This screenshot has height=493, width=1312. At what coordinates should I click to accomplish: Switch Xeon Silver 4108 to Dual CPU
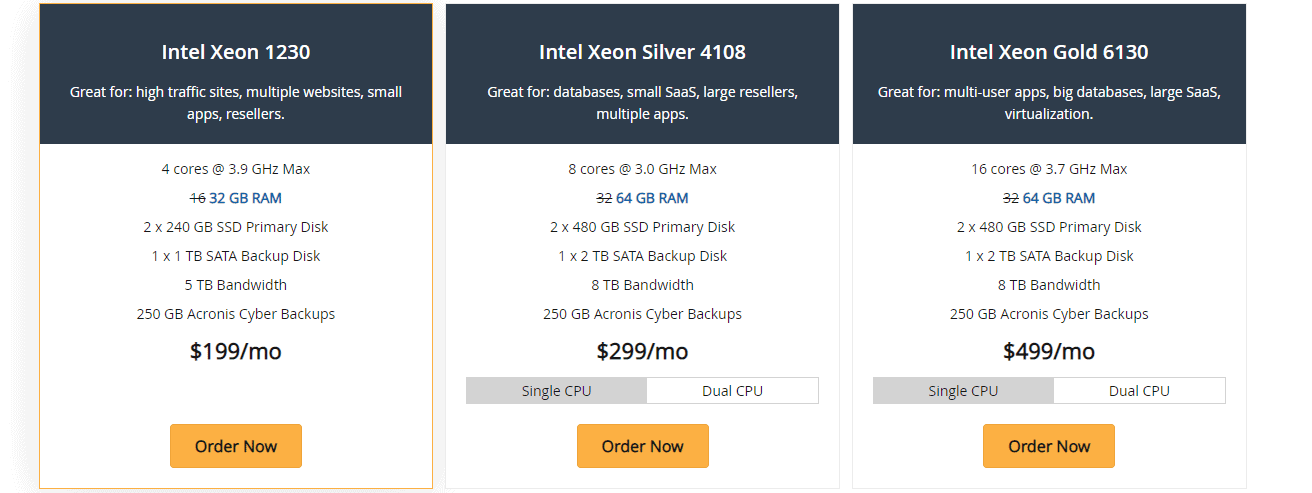(732, 391)
